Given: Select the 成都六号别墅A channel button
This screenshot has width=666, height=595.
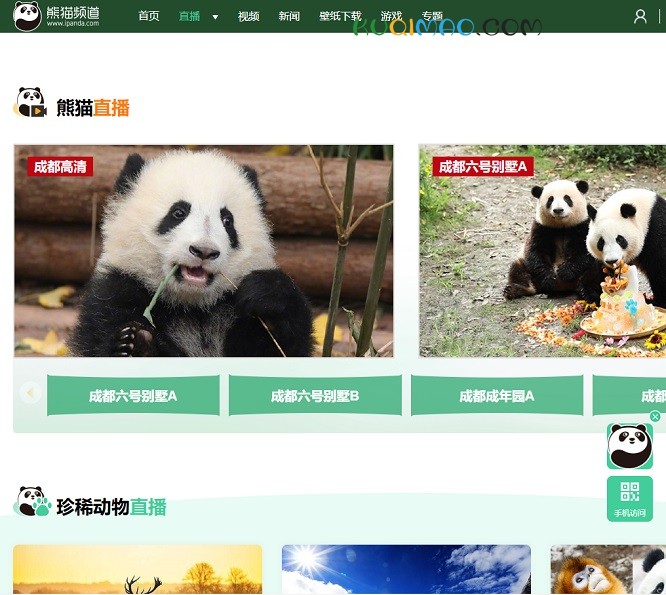Looking at the screenshot, I should pos(133,396).
